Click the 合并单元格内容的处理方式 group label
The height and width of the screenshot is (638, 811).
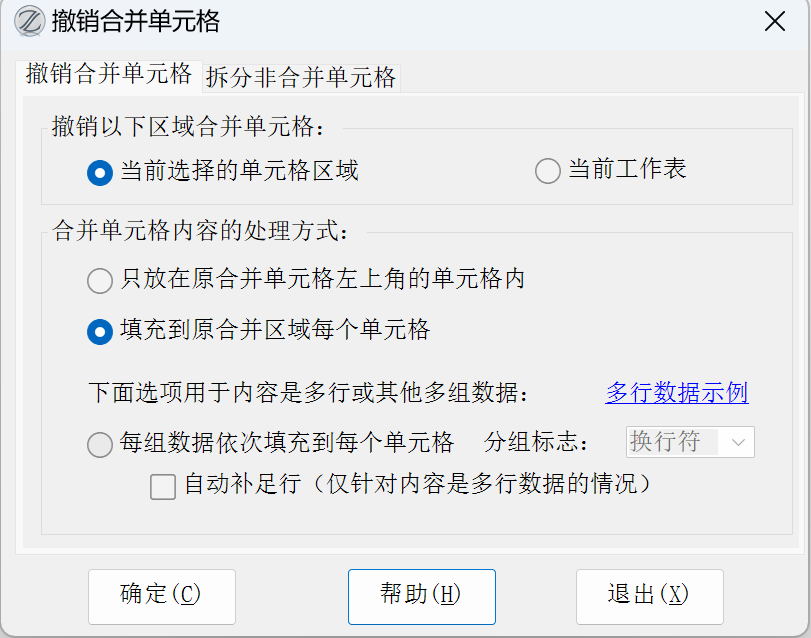201,233
